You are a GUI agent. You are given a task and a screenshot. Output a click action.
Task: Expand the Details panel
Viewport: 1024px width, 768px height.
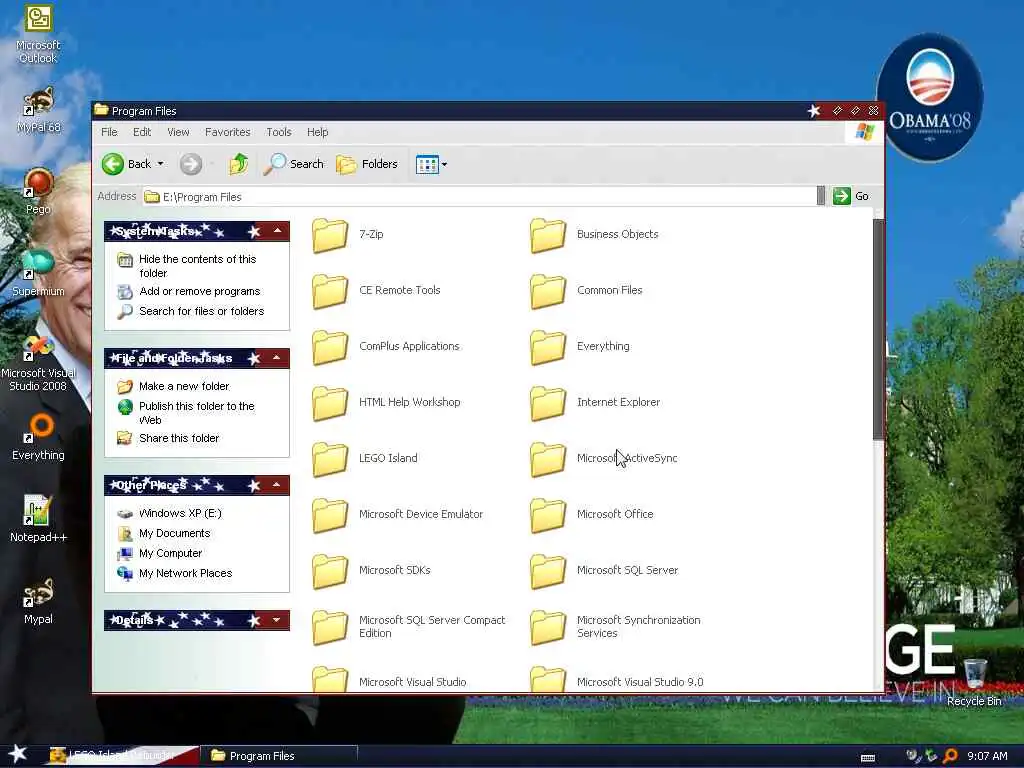(x=277, y=620)
